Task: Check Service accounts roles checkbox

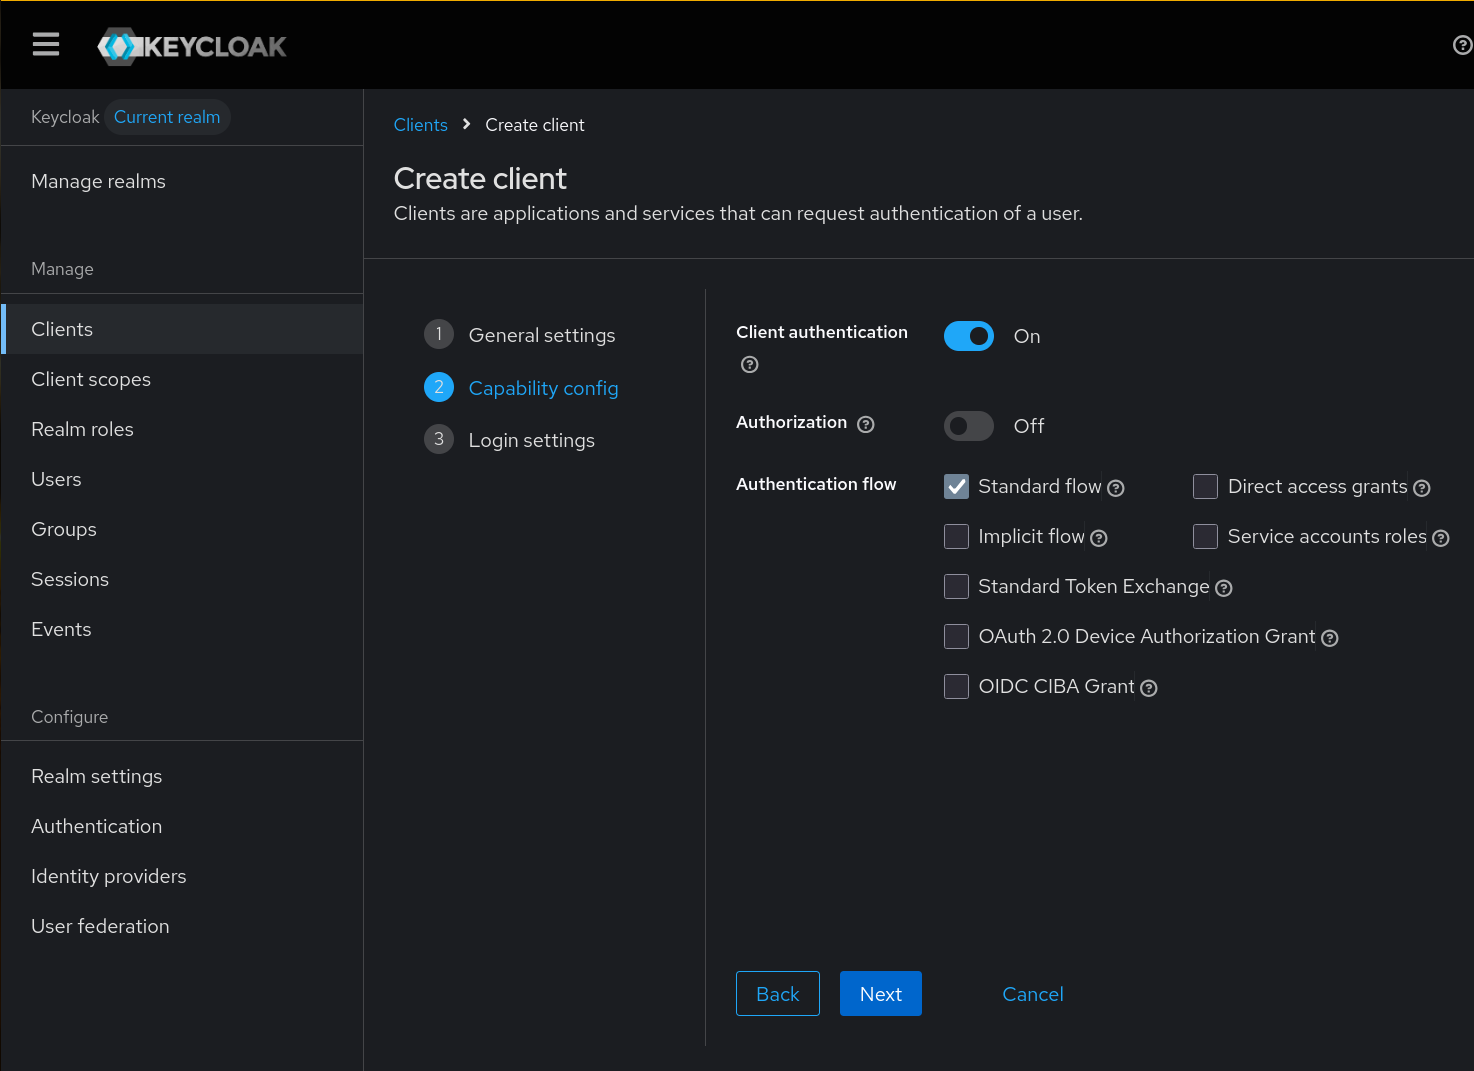Action: pyautogui.click(x=1206, y=536)
